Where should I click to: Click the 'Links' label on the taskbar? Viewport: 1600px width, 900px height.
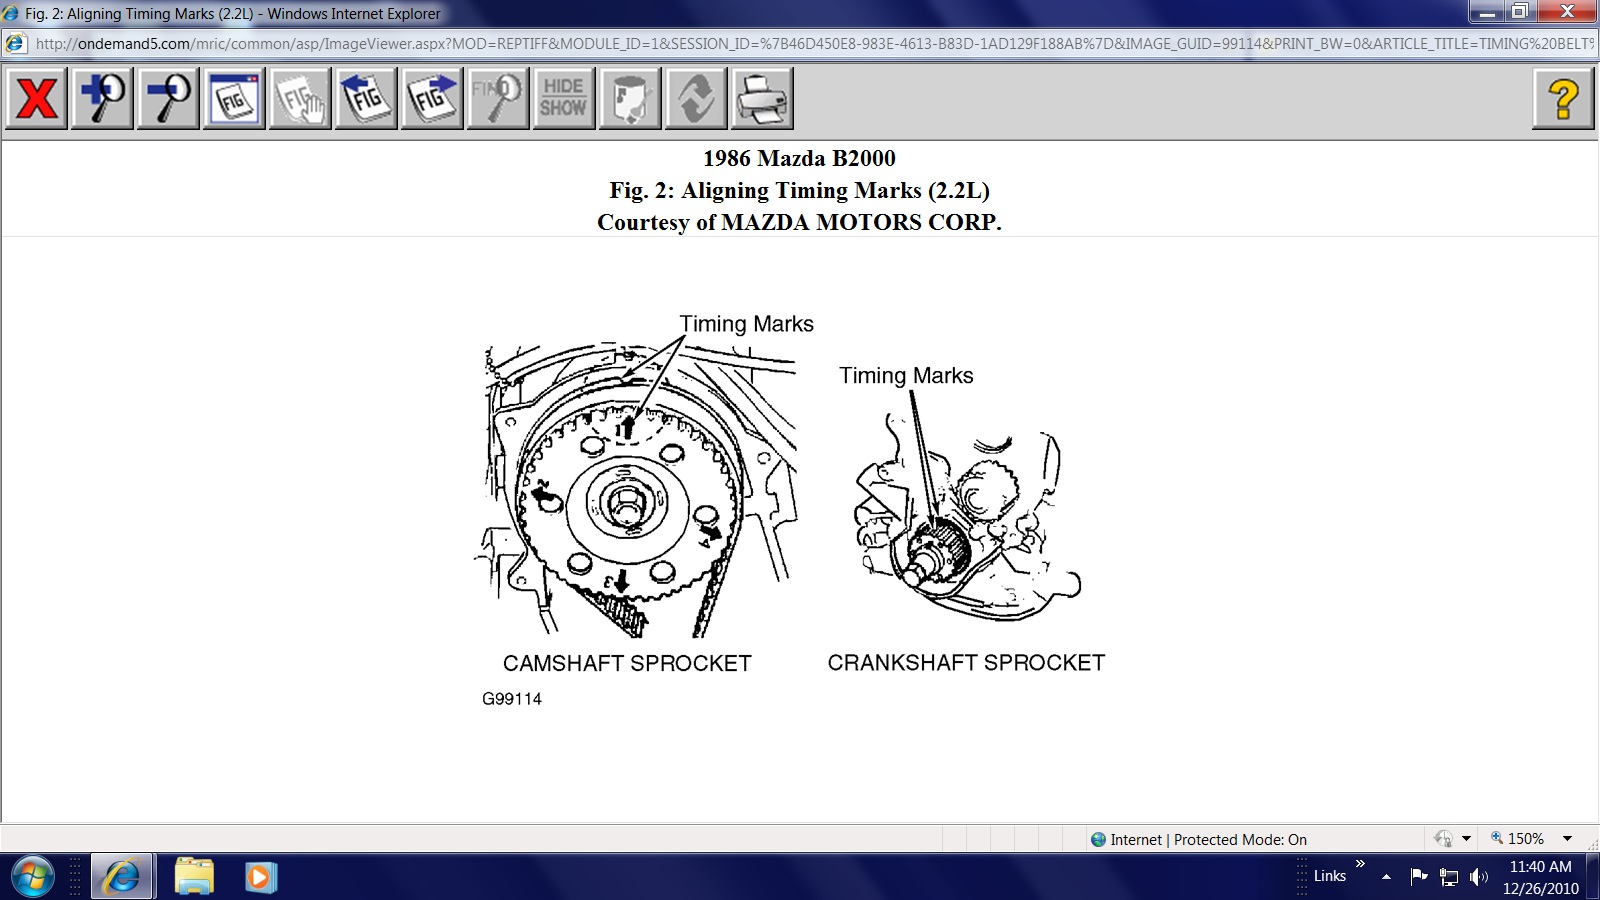[1330, 876]
